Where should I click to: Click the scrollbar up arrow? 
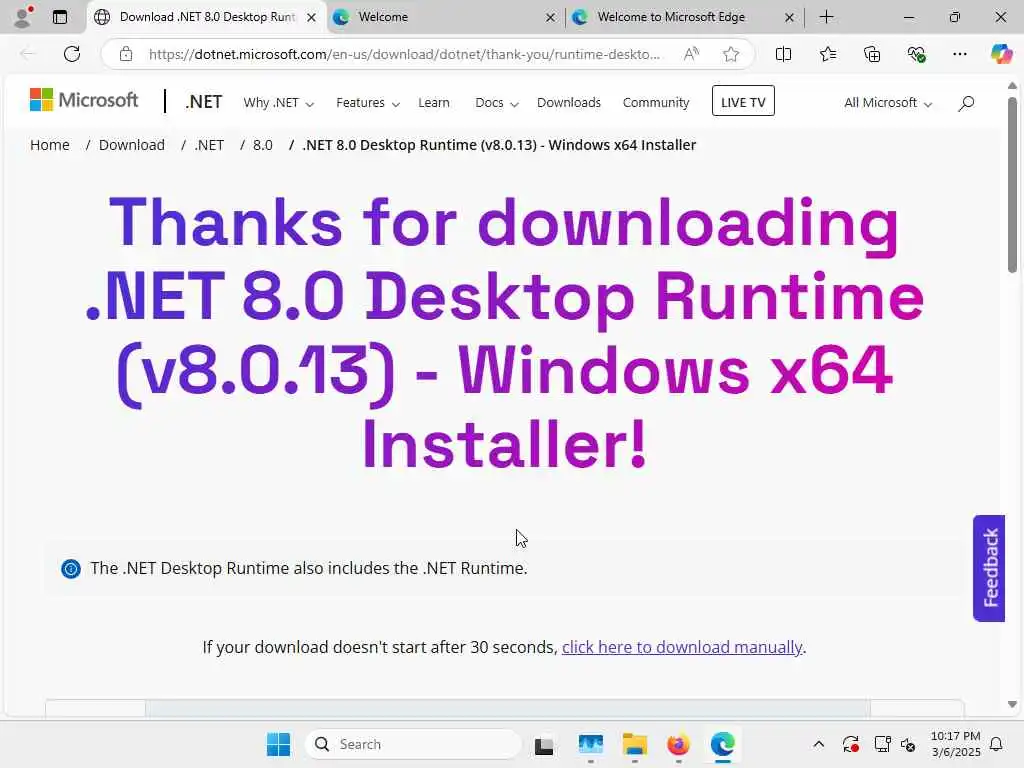1012,86
